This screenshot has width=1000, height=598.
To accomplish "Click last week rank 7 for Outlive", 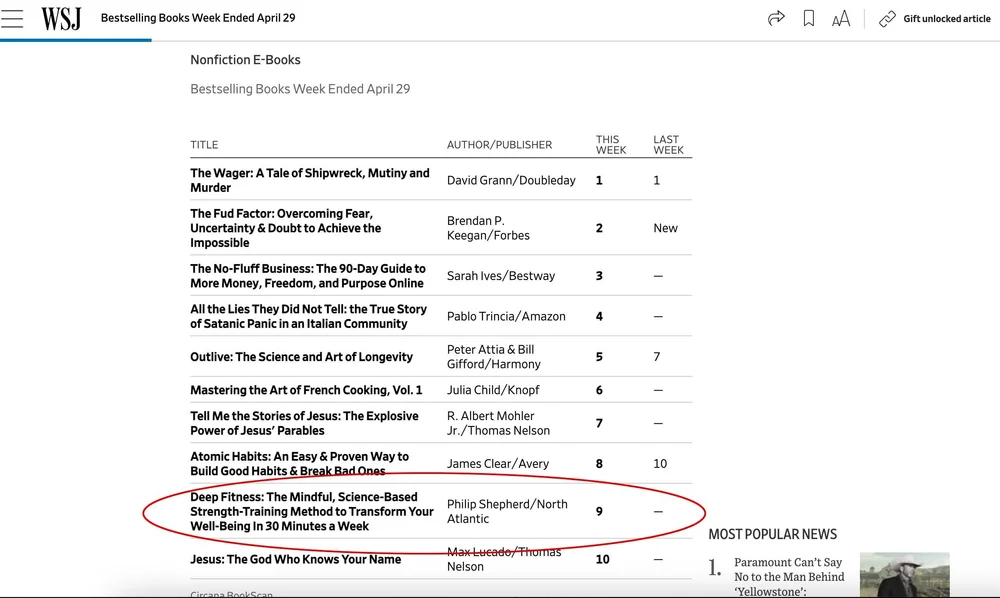I will [x=656, y=357].
